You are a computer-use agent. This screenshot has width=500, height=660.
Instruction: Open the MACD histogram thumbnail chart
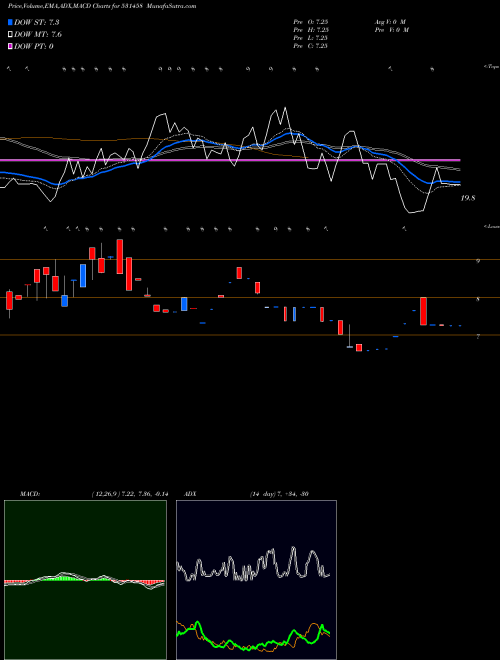point(85,580)
